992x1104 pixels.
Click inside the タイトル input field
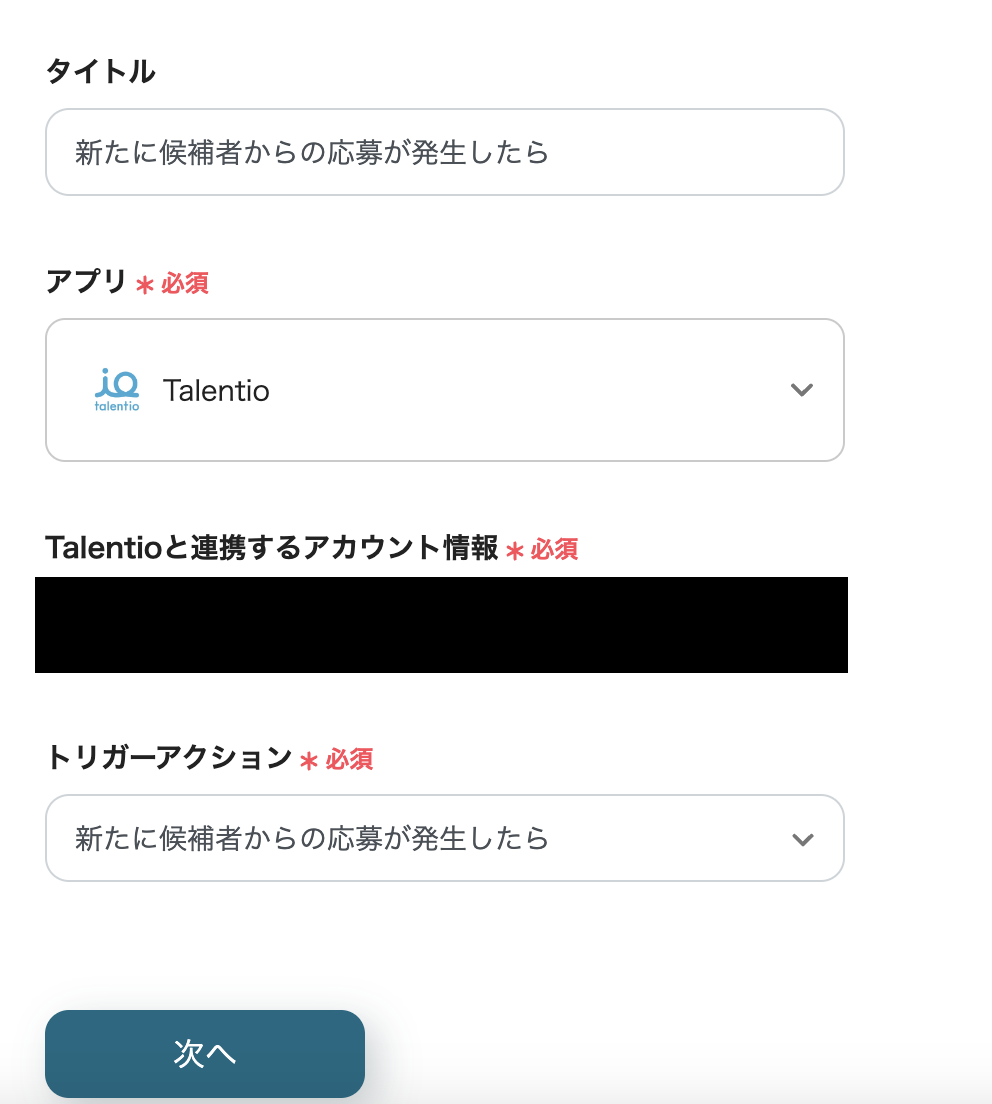point(444,152)
